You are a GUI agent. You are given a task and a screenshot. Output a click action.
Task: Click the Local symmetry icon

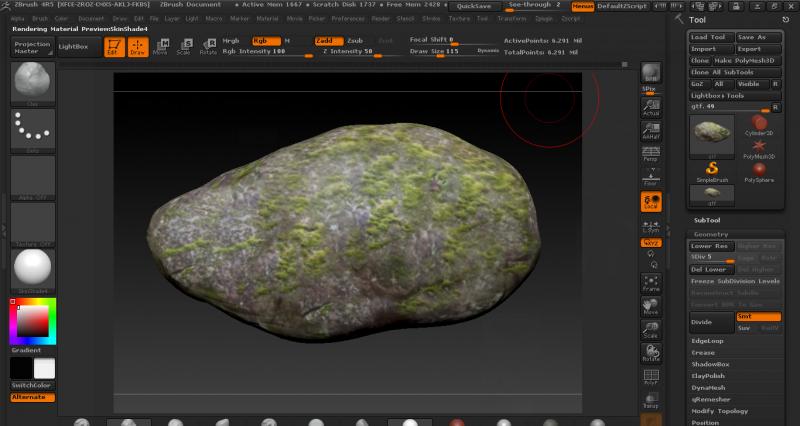(x=650, y=202)
